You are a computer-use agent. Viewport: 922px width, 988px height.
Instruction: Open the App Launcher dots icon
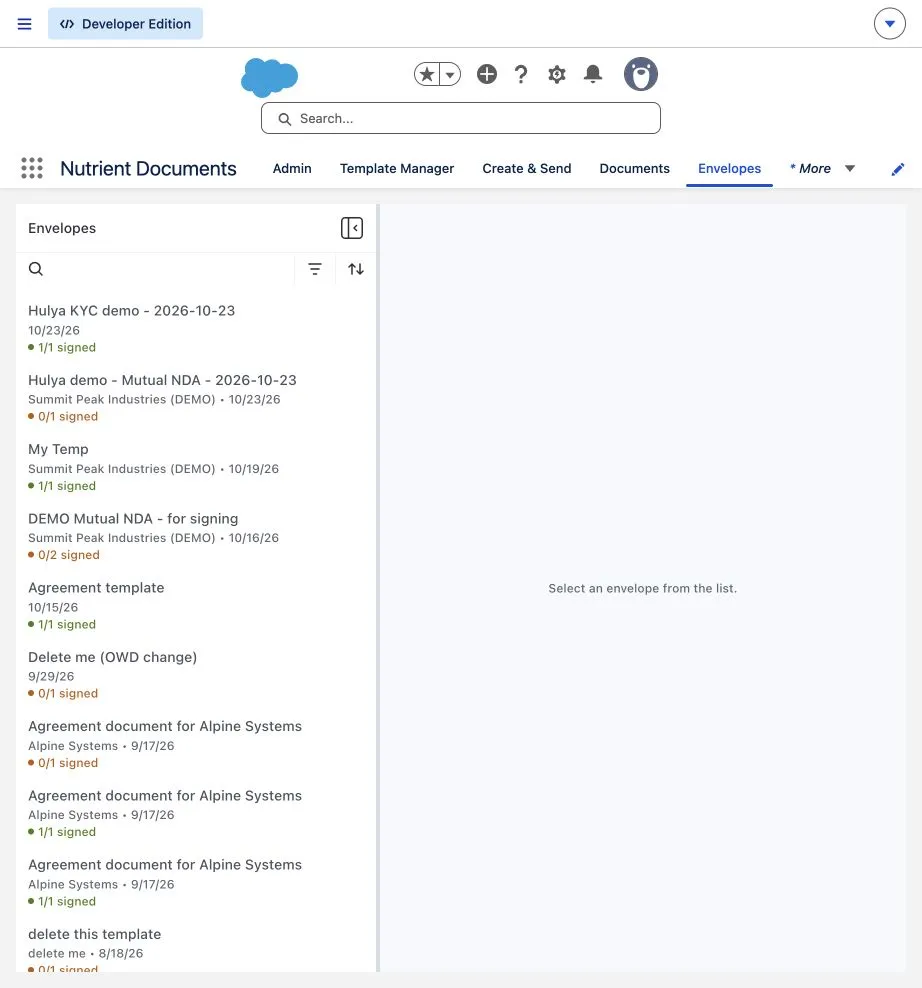click(32, 168)
